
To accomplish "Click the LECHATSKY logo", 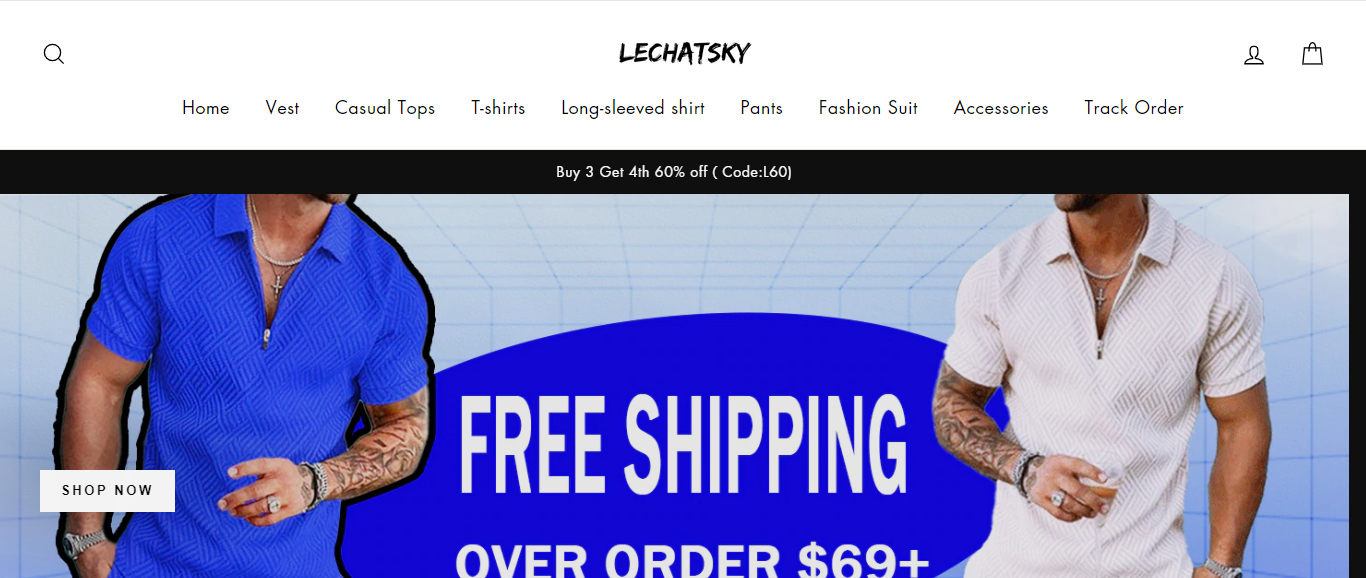I will pos(684,53).
